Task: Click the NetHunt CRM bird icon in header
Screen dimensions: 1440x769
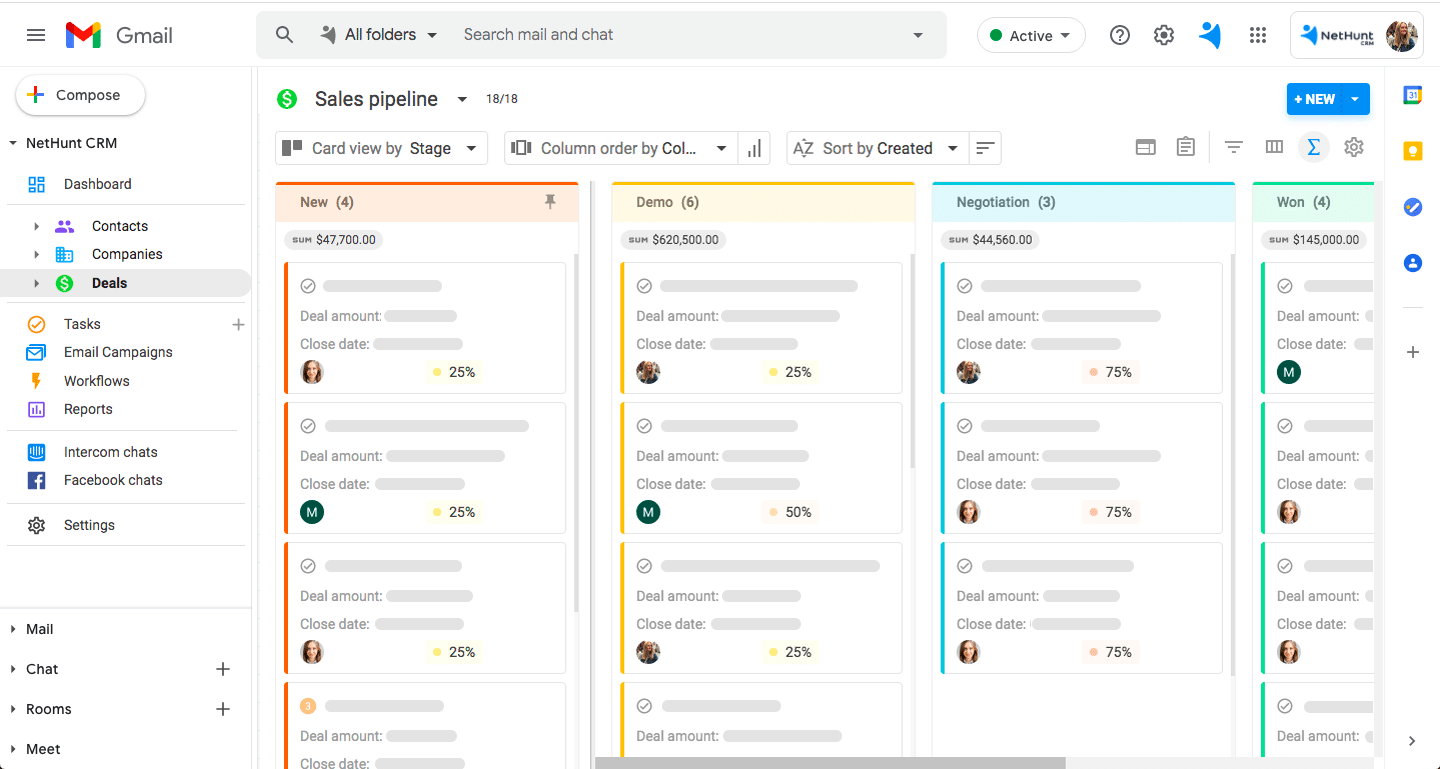Action: pyautogui.click(x=1210, y=36)
